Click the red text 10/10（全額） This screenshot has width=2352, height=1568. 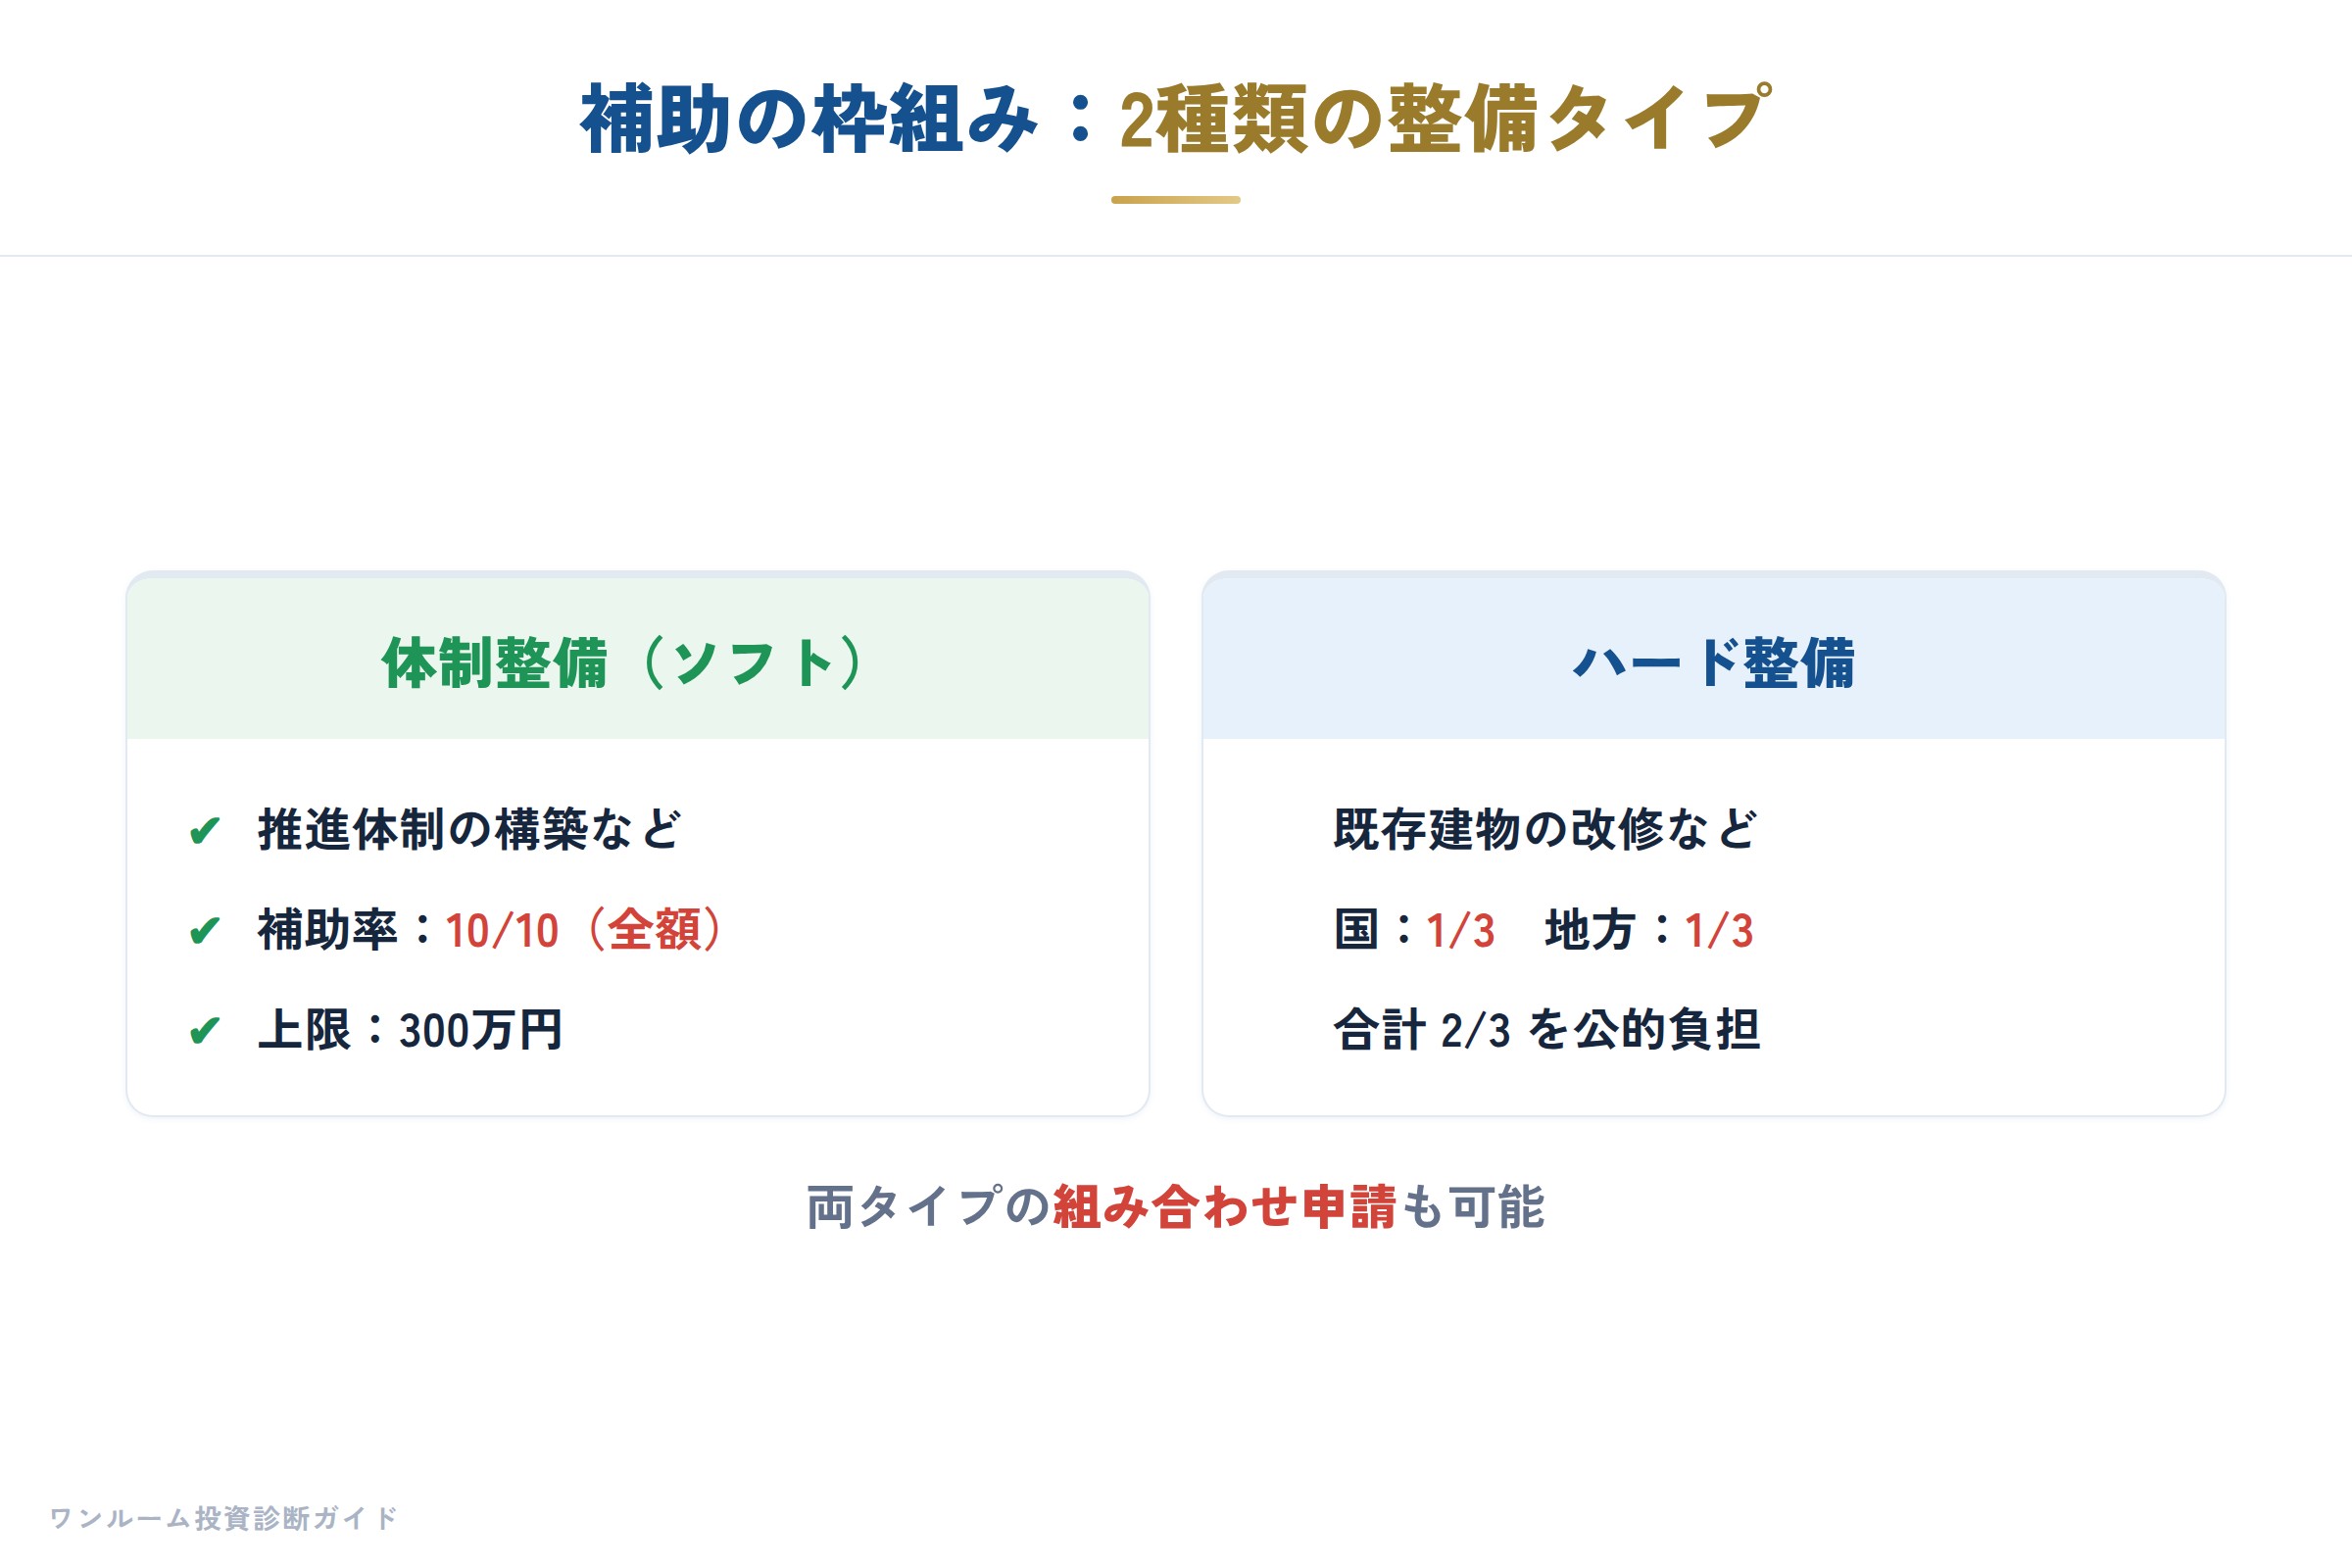(x=584, y=930)
